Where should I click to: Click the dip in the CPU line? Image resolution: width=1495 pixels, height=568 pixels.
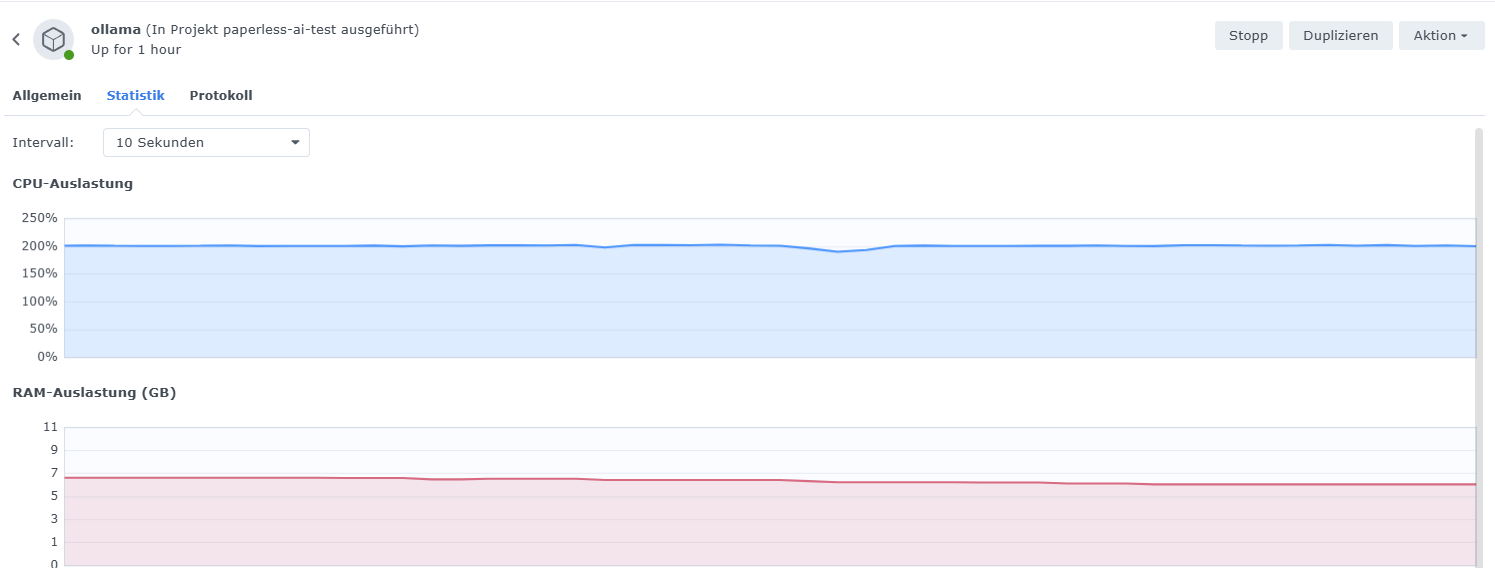[839, 251]
